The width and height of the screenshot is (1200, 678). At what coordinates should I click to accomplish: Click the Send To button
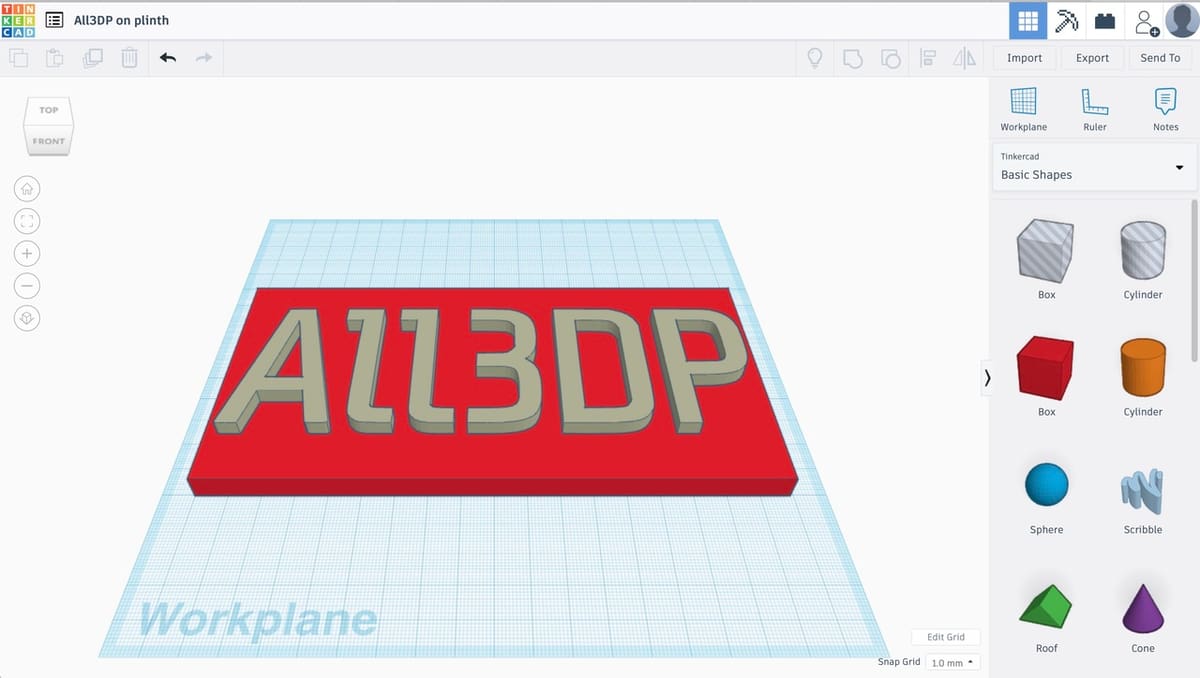(1160, 58)
